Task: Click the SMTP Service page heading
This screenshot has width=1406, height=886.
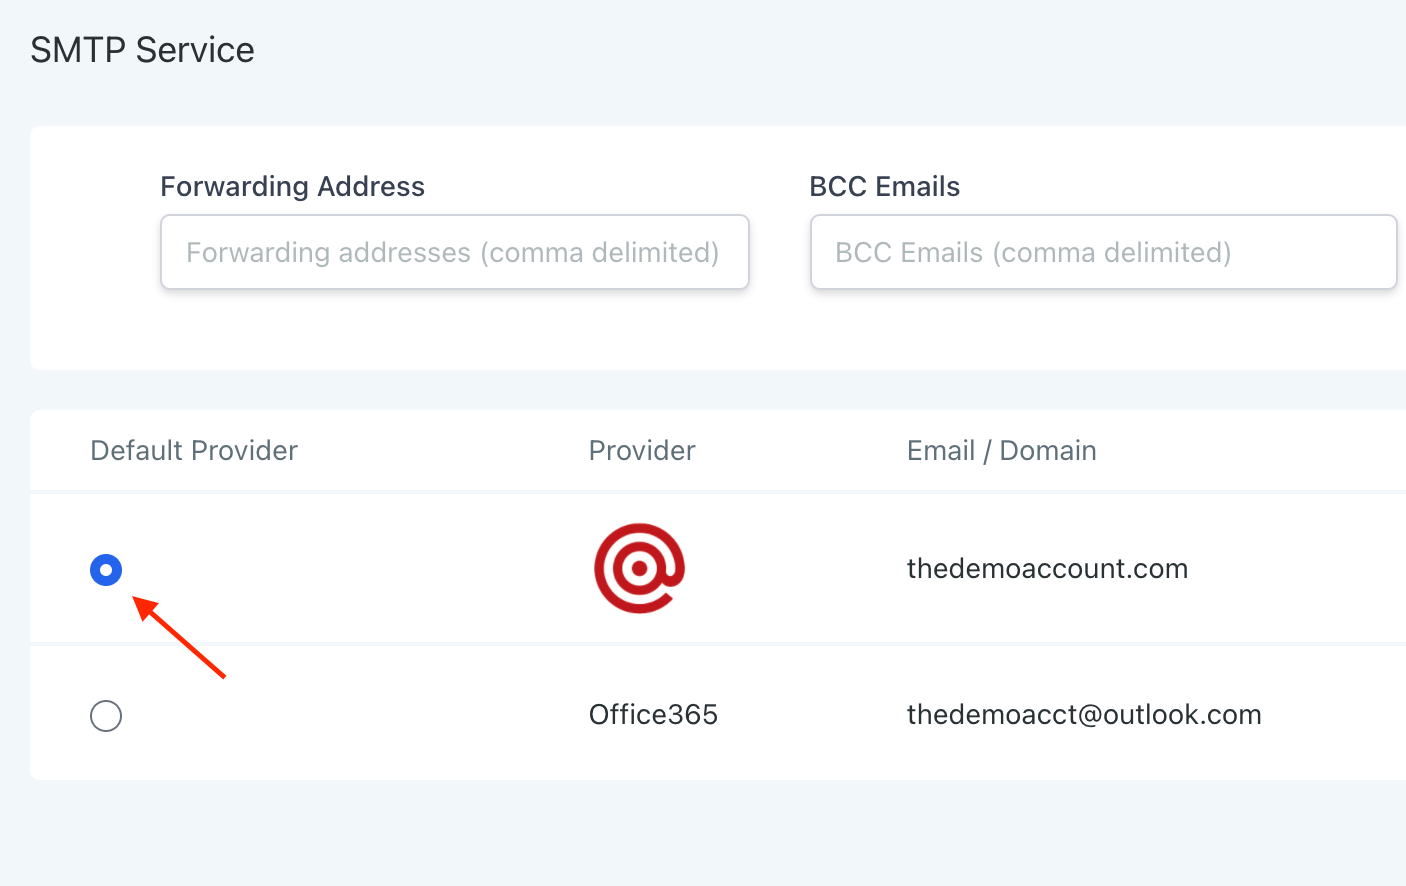Action: pos(142,50)
